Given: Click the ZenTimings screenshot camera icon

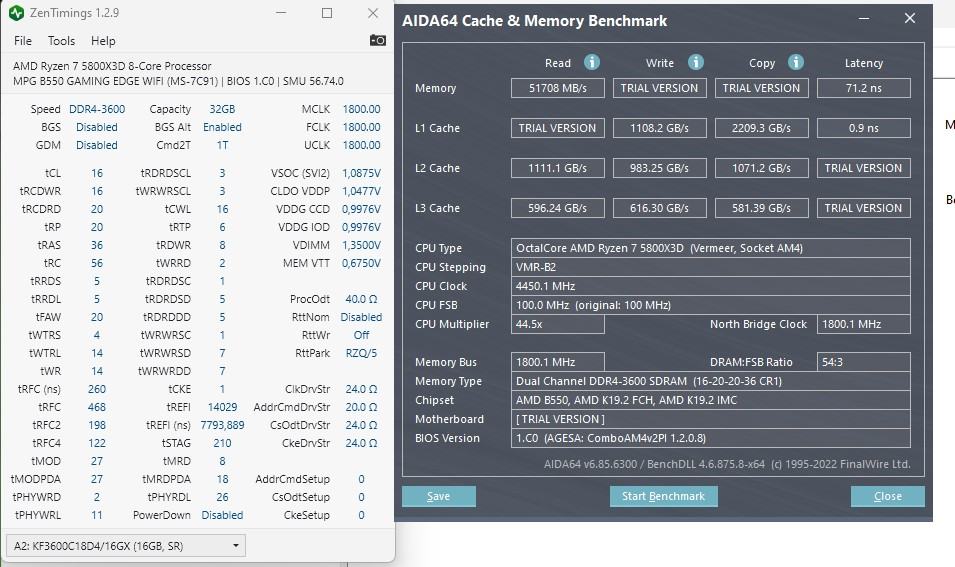Looking at the screenshot, I should coord(378,40).
